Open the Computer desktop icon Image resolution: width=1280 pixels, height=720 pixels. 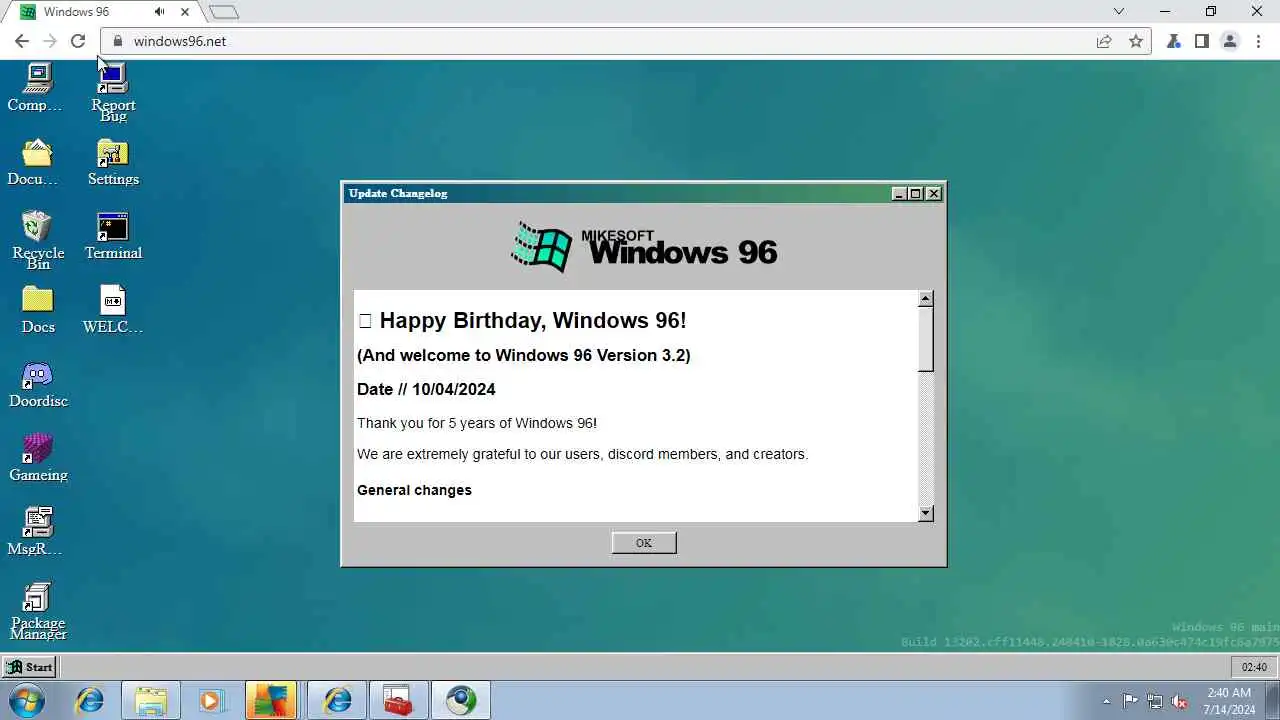coord(36,87)
